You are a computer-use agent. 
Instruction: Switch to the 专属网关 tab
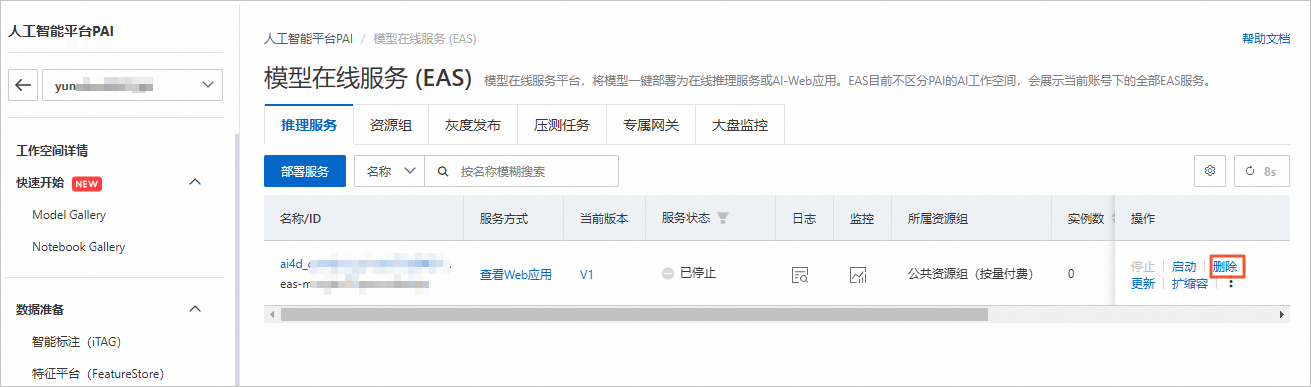pyautogui.click(x=650, y=126)
